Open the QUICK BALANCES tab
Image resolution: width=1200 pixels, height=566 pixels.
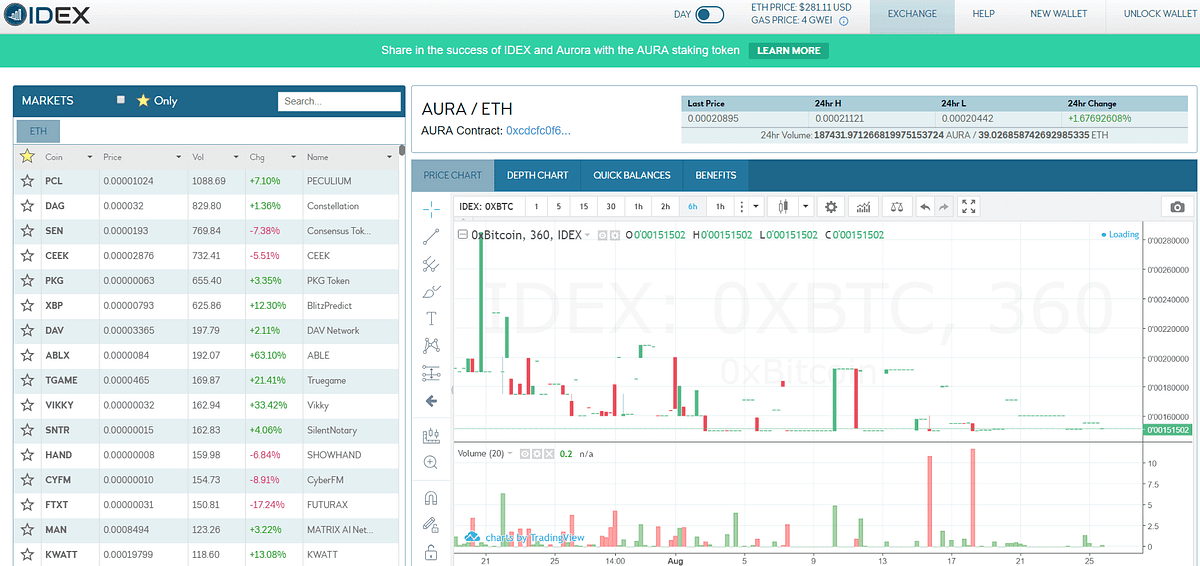click(x=632, y=175)
